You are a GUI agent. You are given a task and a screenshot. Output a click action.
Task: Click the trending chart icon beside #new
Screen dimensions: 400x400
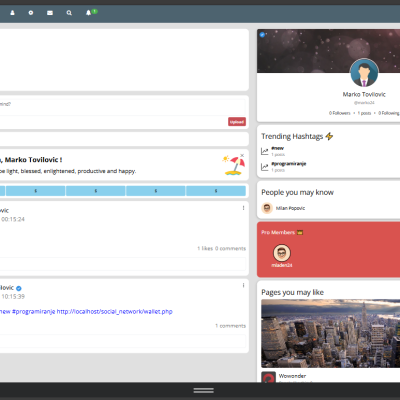[265, 151]
